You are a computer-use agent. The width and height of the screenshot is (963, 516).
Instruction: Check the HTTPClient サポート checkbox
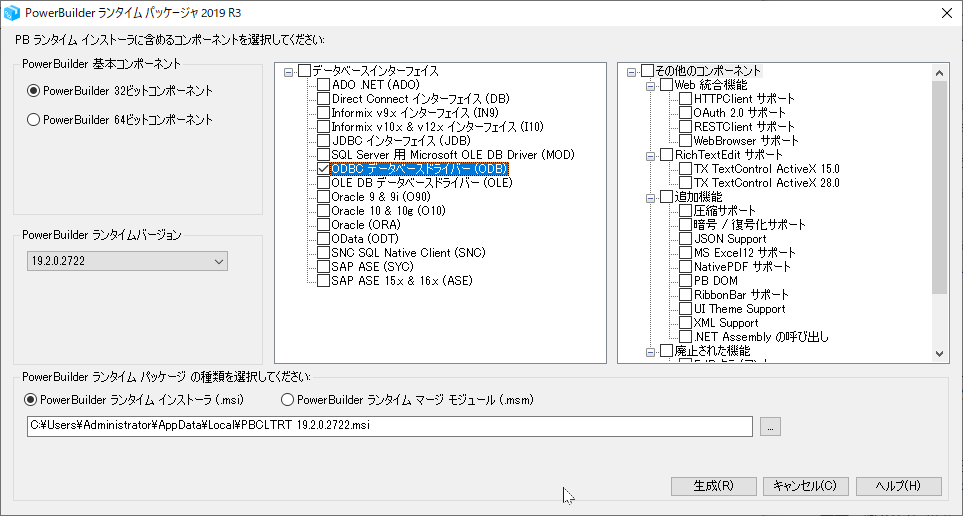685,99
